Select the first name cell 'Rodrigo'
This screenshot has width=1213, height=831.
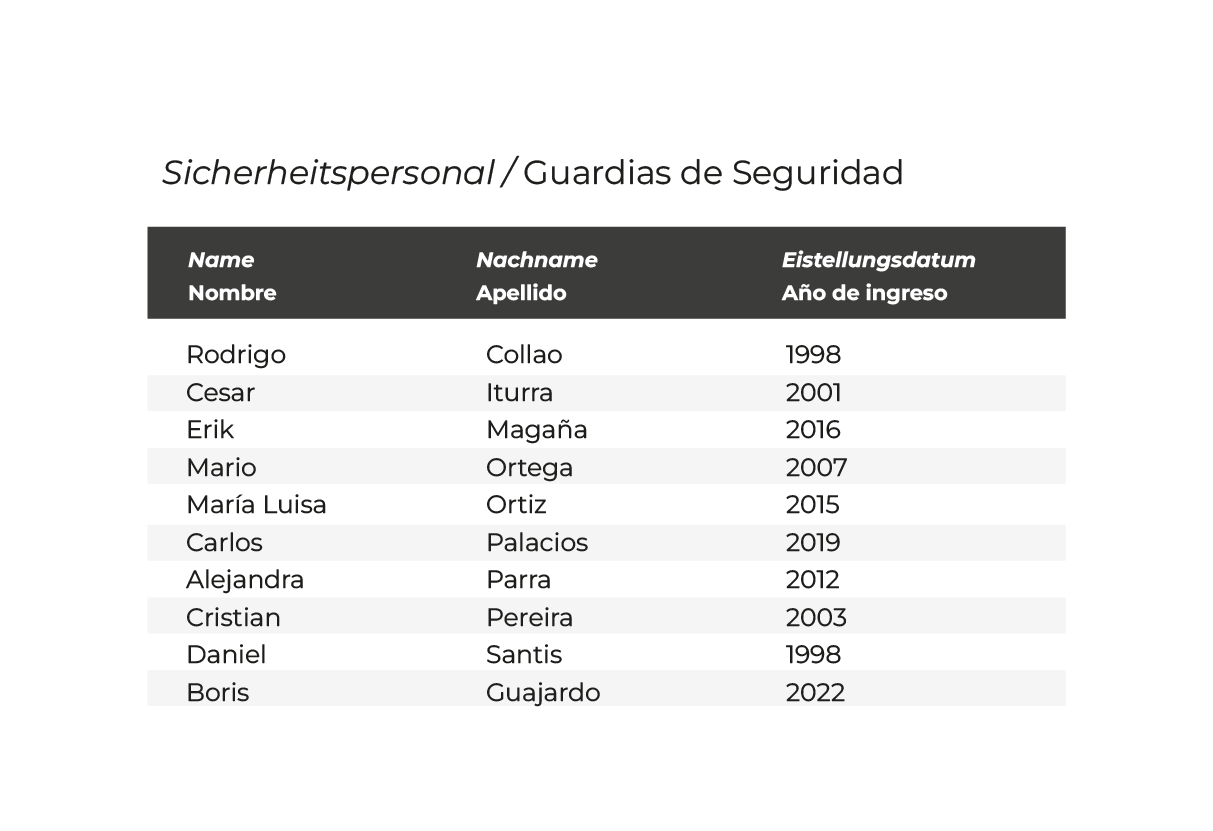point(236,355)
